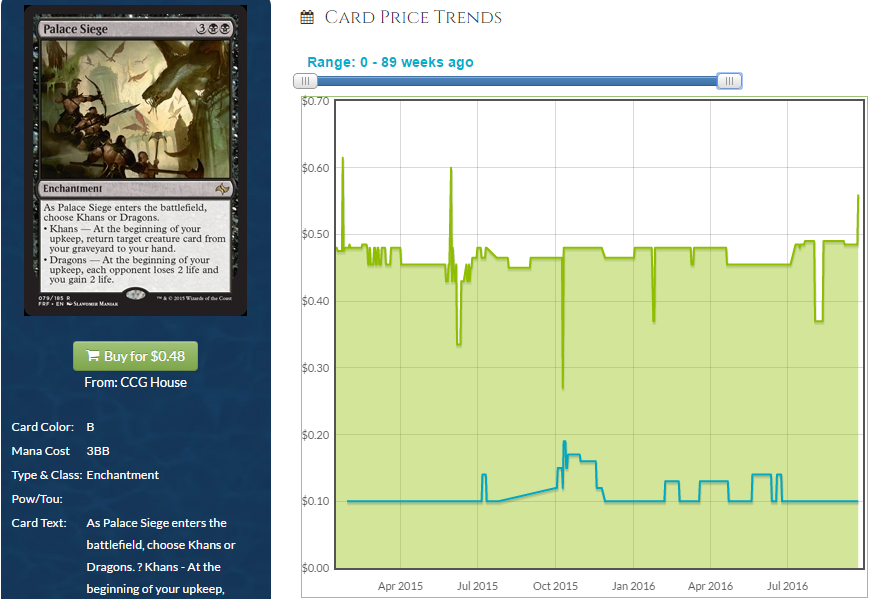Click the $0.20 y-axis label
The height and width of the screenshot is (599, 869).
click(315, 435)
